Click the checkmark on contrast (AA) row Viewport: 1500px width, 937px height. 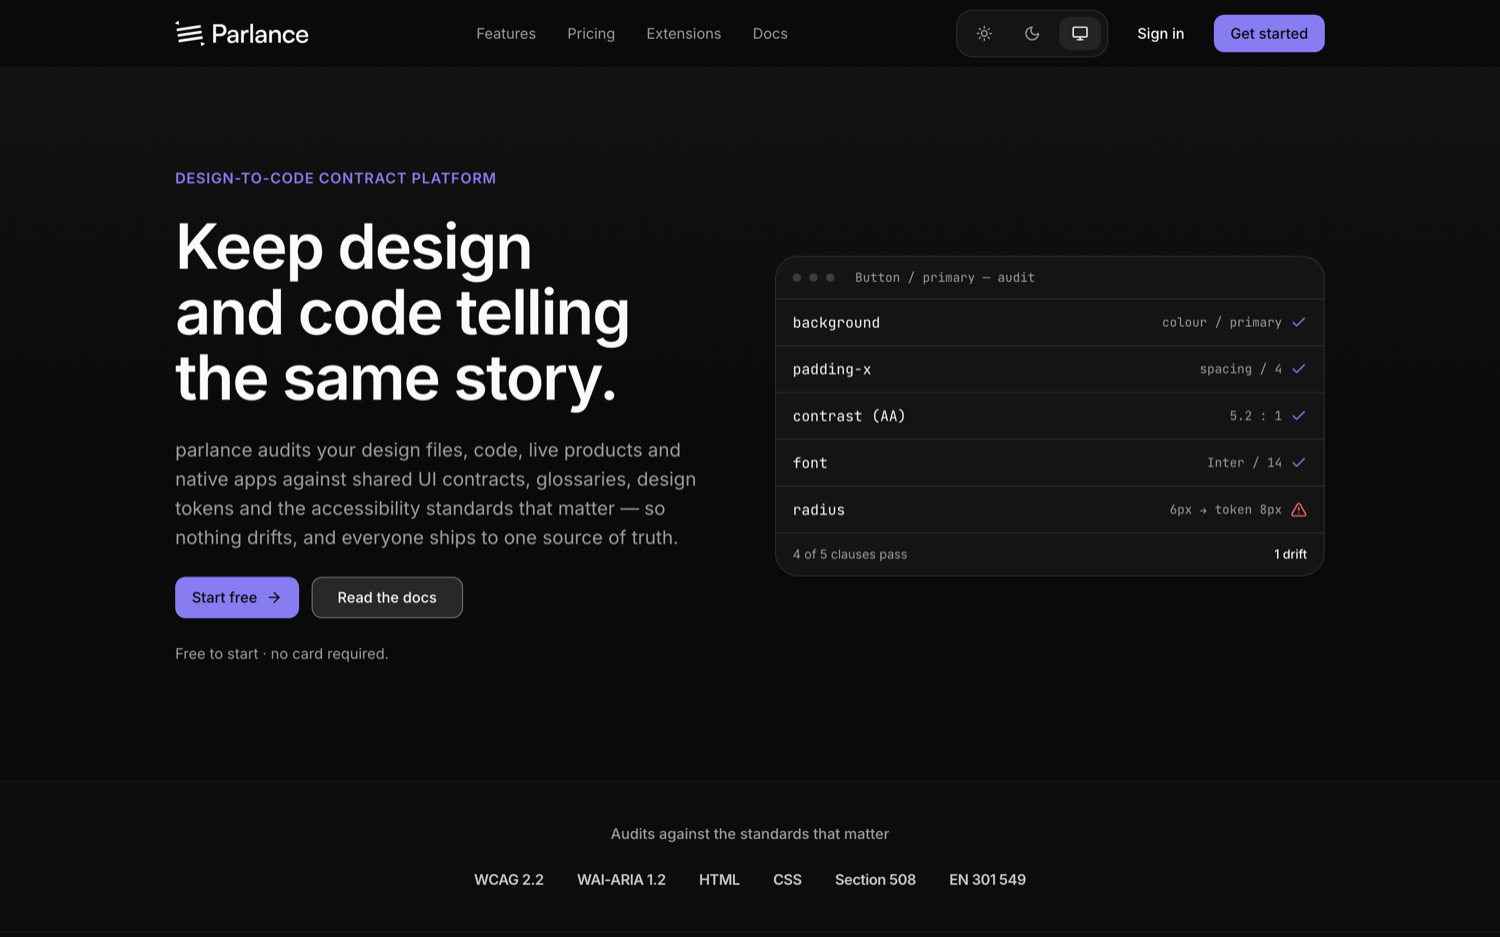point(1298,415)
